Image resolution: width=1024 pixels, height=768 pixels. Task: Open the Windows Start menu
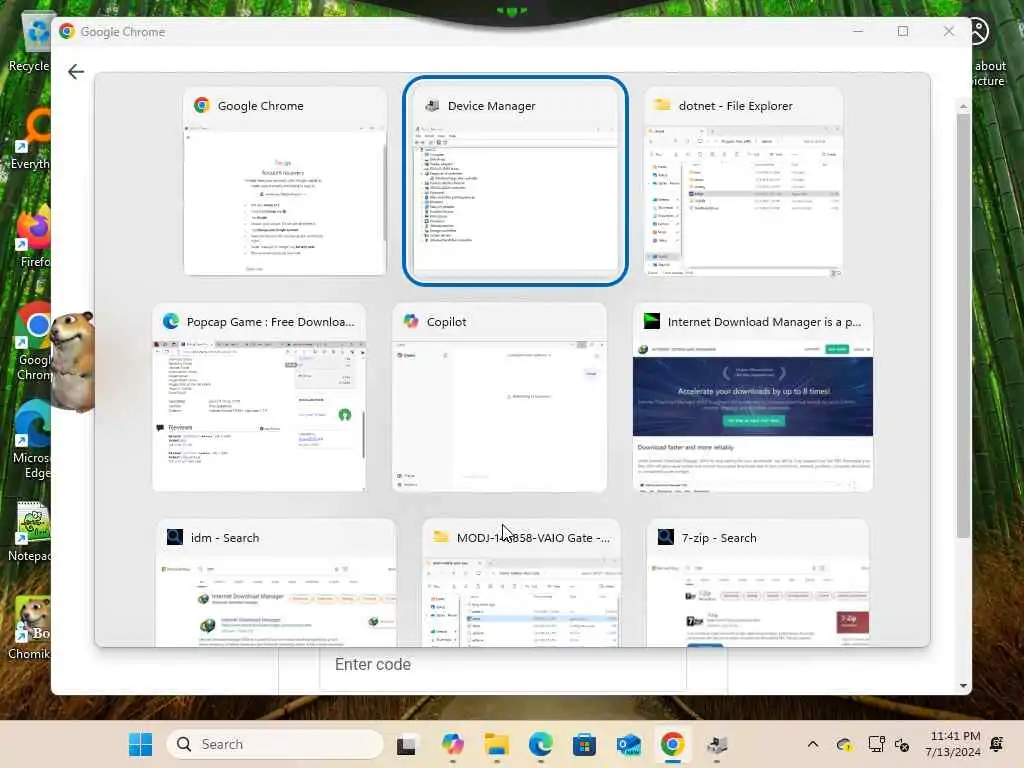coord(140,744)
